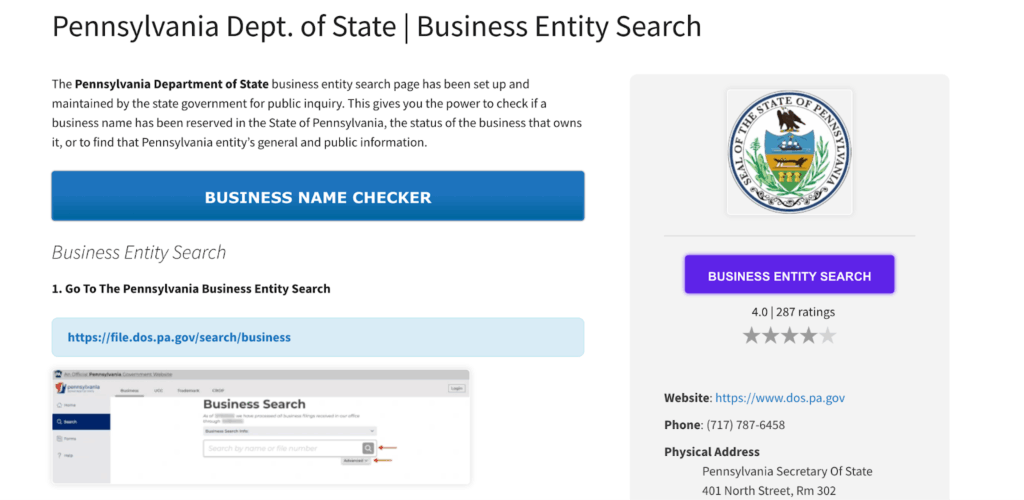1024x500 pixels.
Task: Open Forms in the embedded sidebar
Action: pos(68,439)
